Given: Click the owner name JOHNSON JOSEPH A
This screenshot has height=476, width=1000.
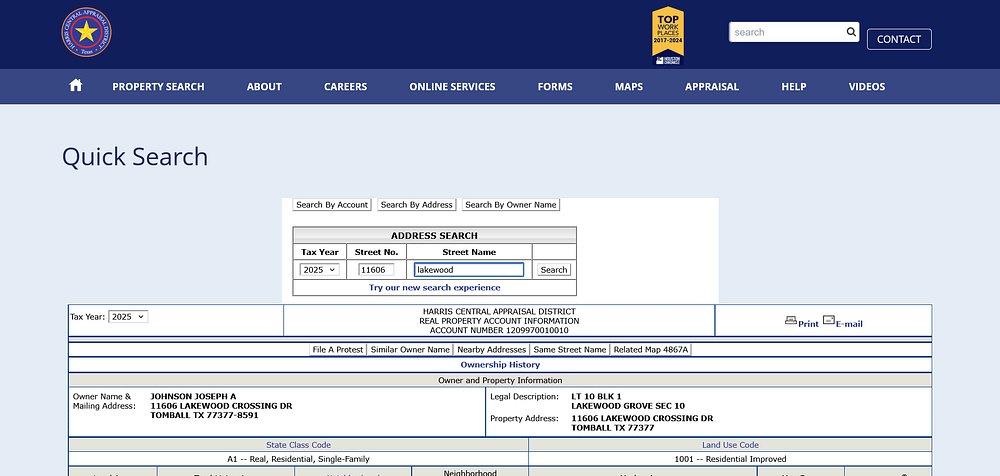Looking at the screenshot, I should point(193,396).
